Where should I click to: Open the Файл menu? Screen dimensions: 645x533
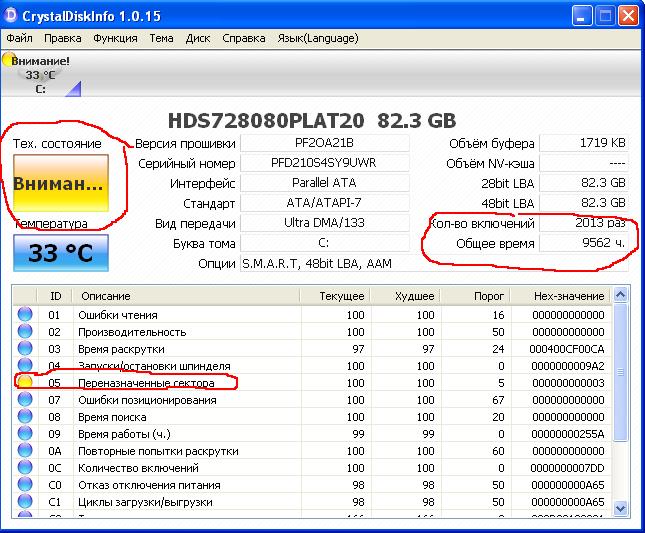[x=19, y=38]
